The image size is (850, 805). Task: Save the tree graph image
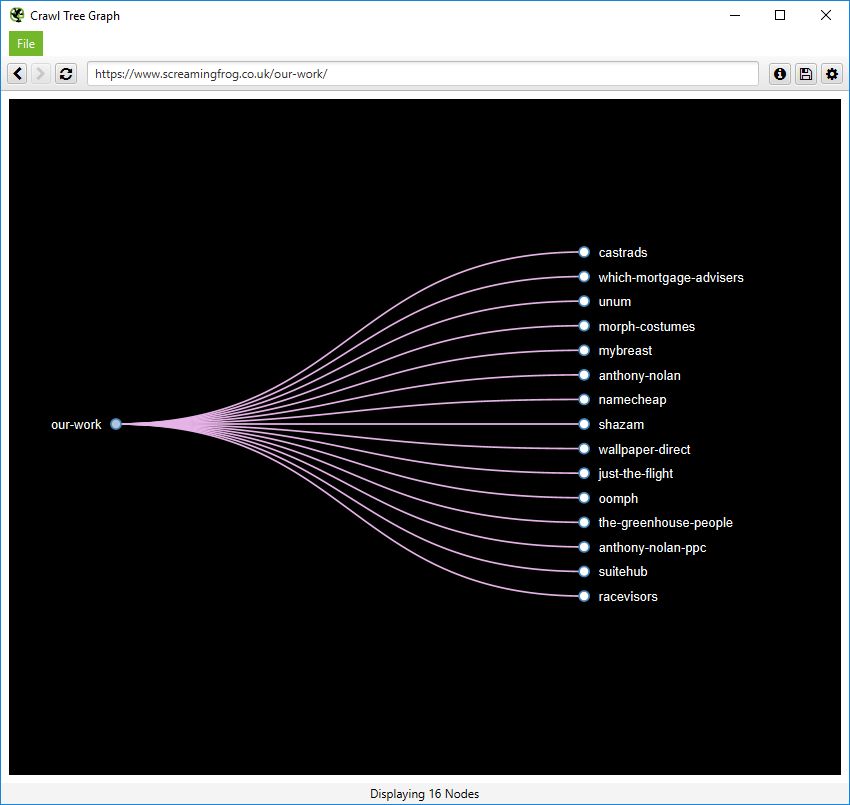tap(805, 73)
